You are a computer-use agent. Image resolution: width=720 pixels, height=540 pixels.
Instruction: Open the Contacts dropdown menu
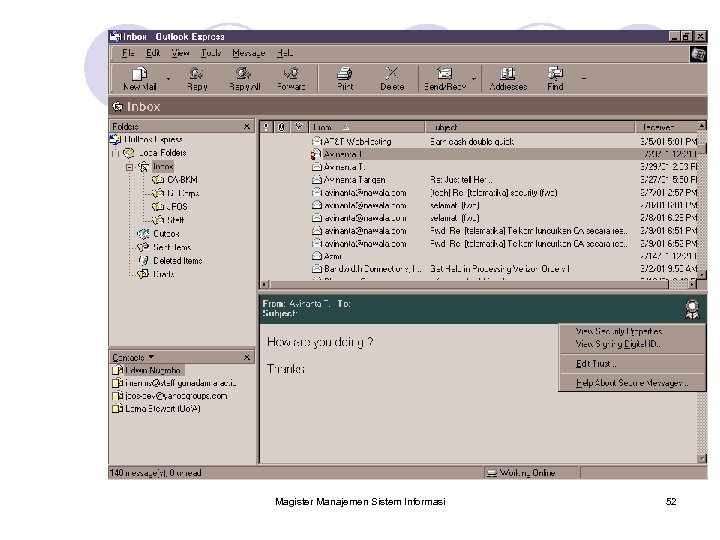(x=133, y=357)
